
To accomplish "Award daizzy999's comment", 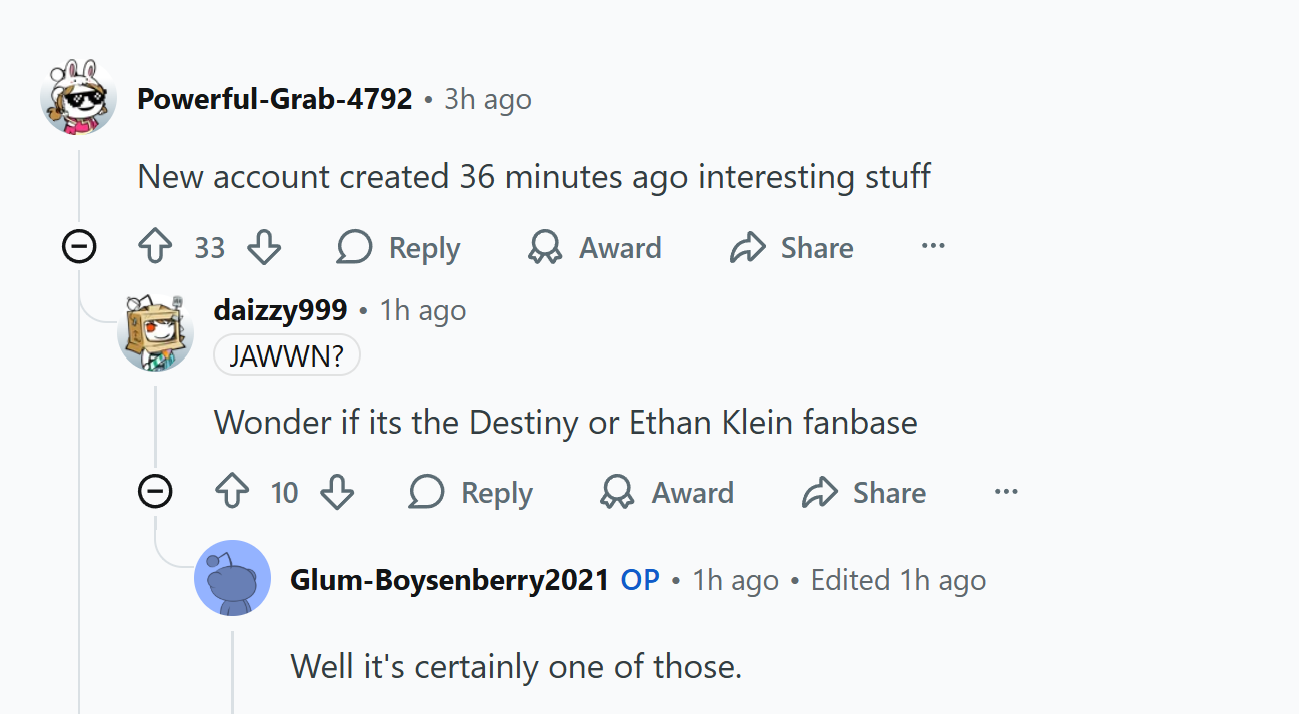I will click(x=667, y=492).
